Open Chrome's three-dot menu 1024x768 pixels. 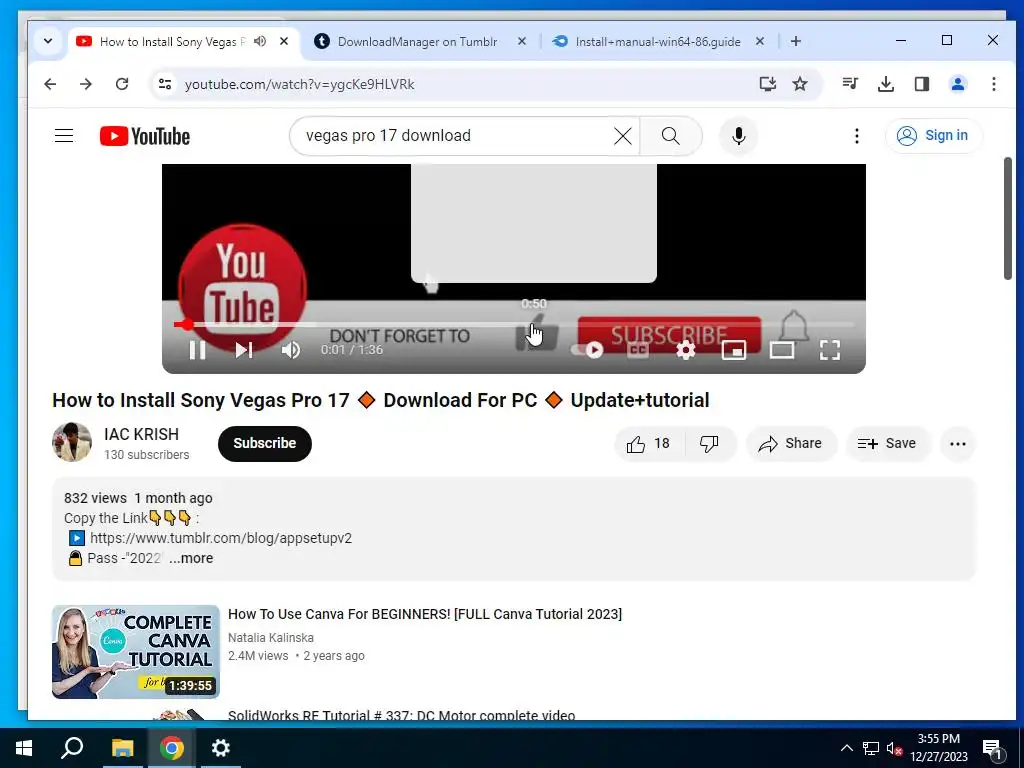[993, 84]
